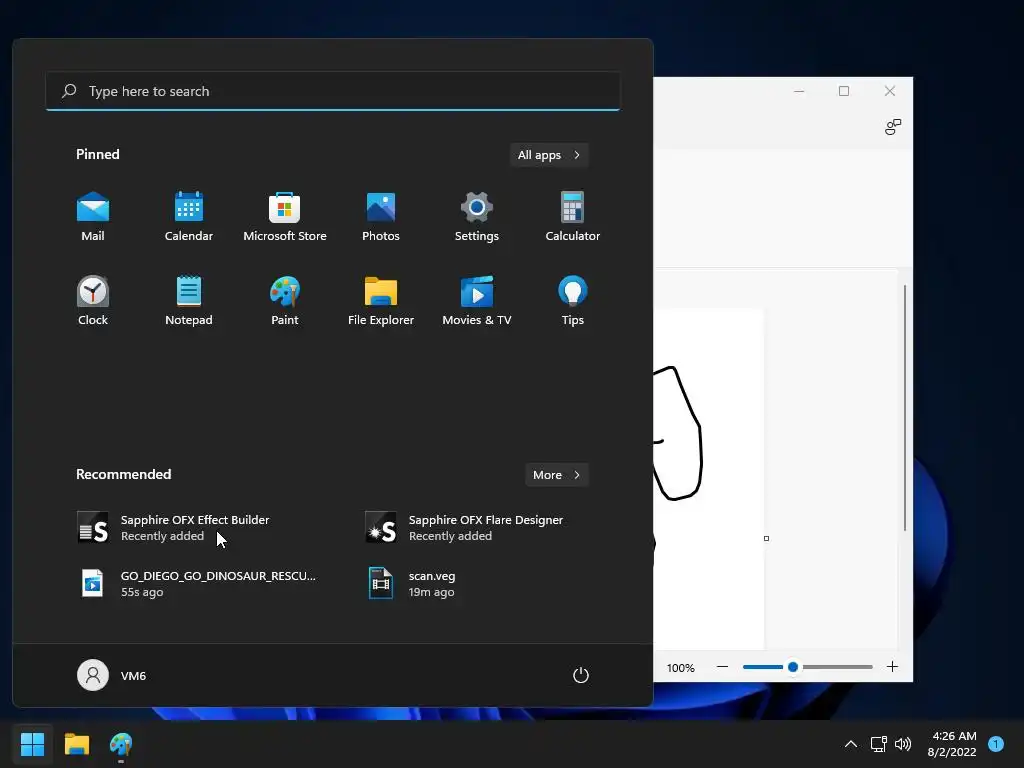Open the Tips app

click(x=573, y=300)
